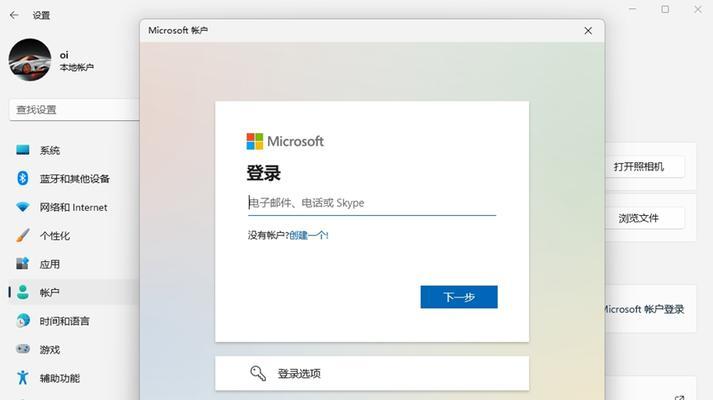Click the game controller icon
Viewport: 713px width, 400px height.
23,349
